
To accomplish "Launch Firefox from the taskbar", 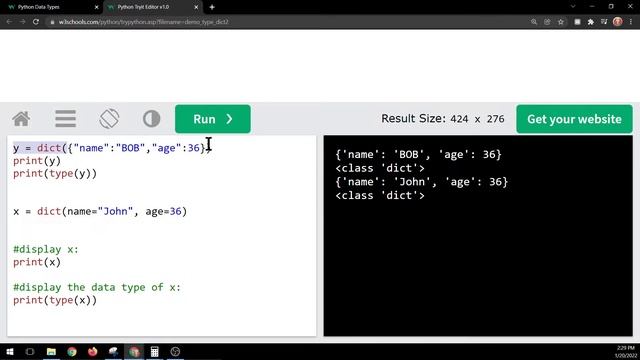I will coord(93,351).
